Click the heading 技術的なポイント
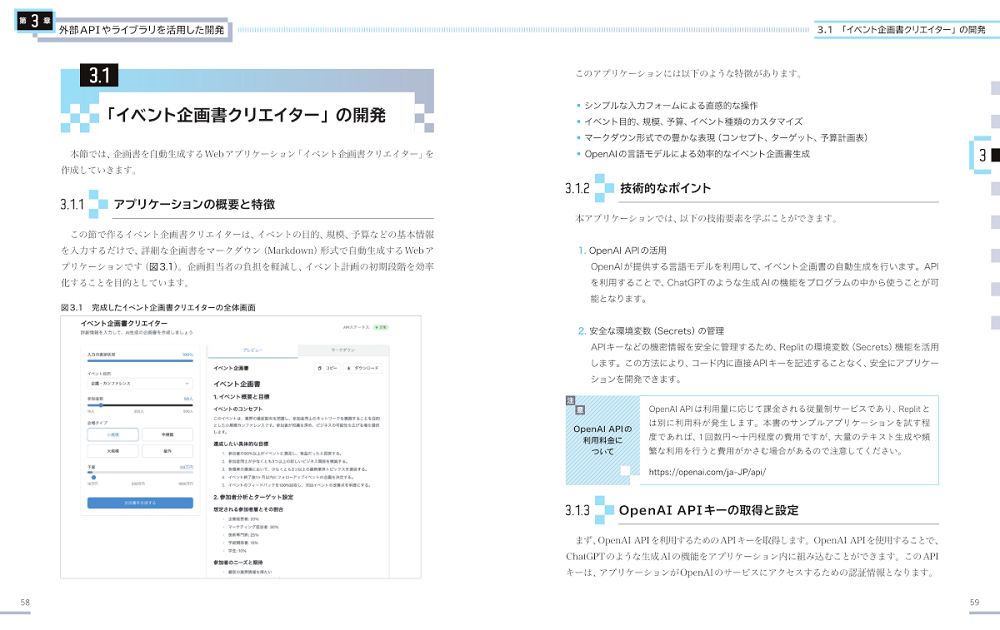 (x=665, y=188)
